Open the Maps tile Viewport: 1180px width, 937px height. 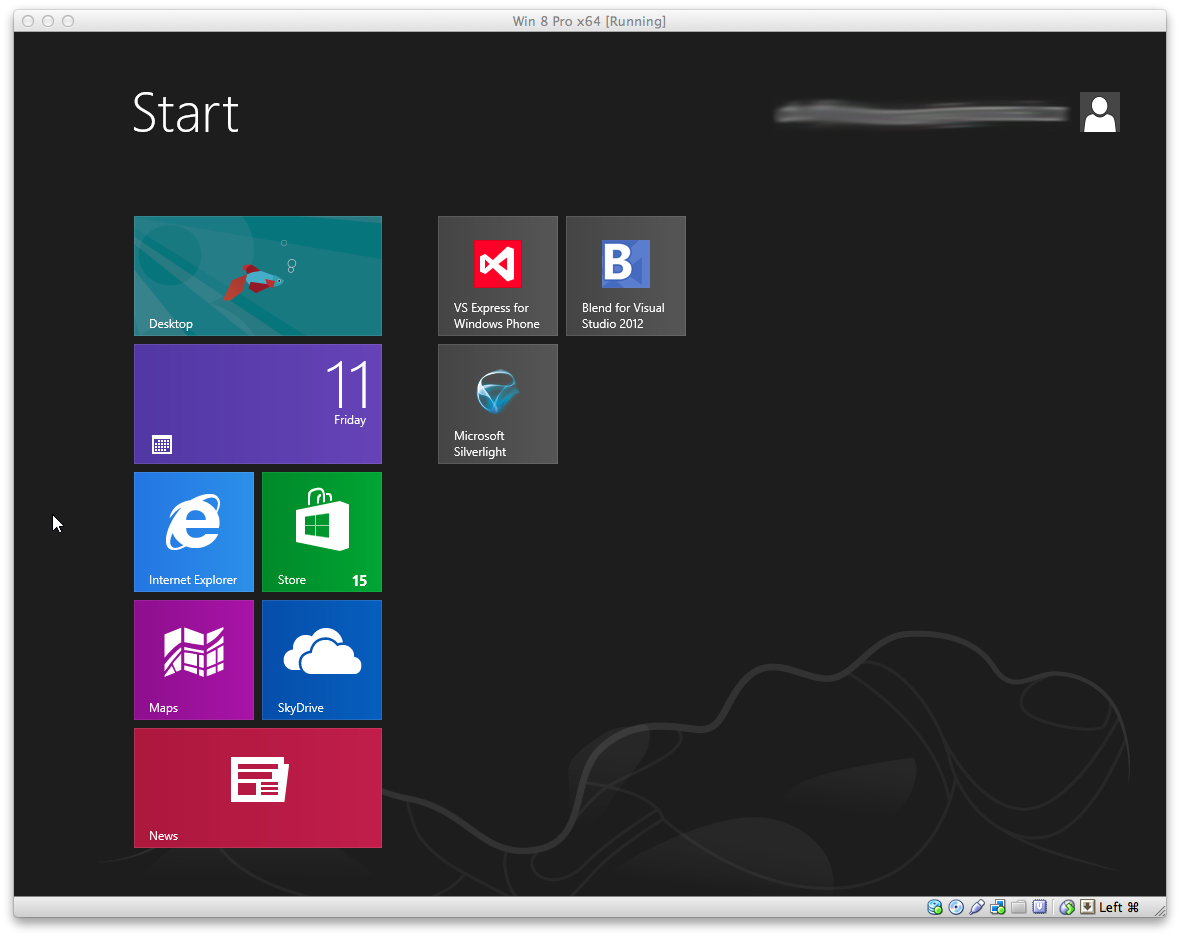point(193,659)
